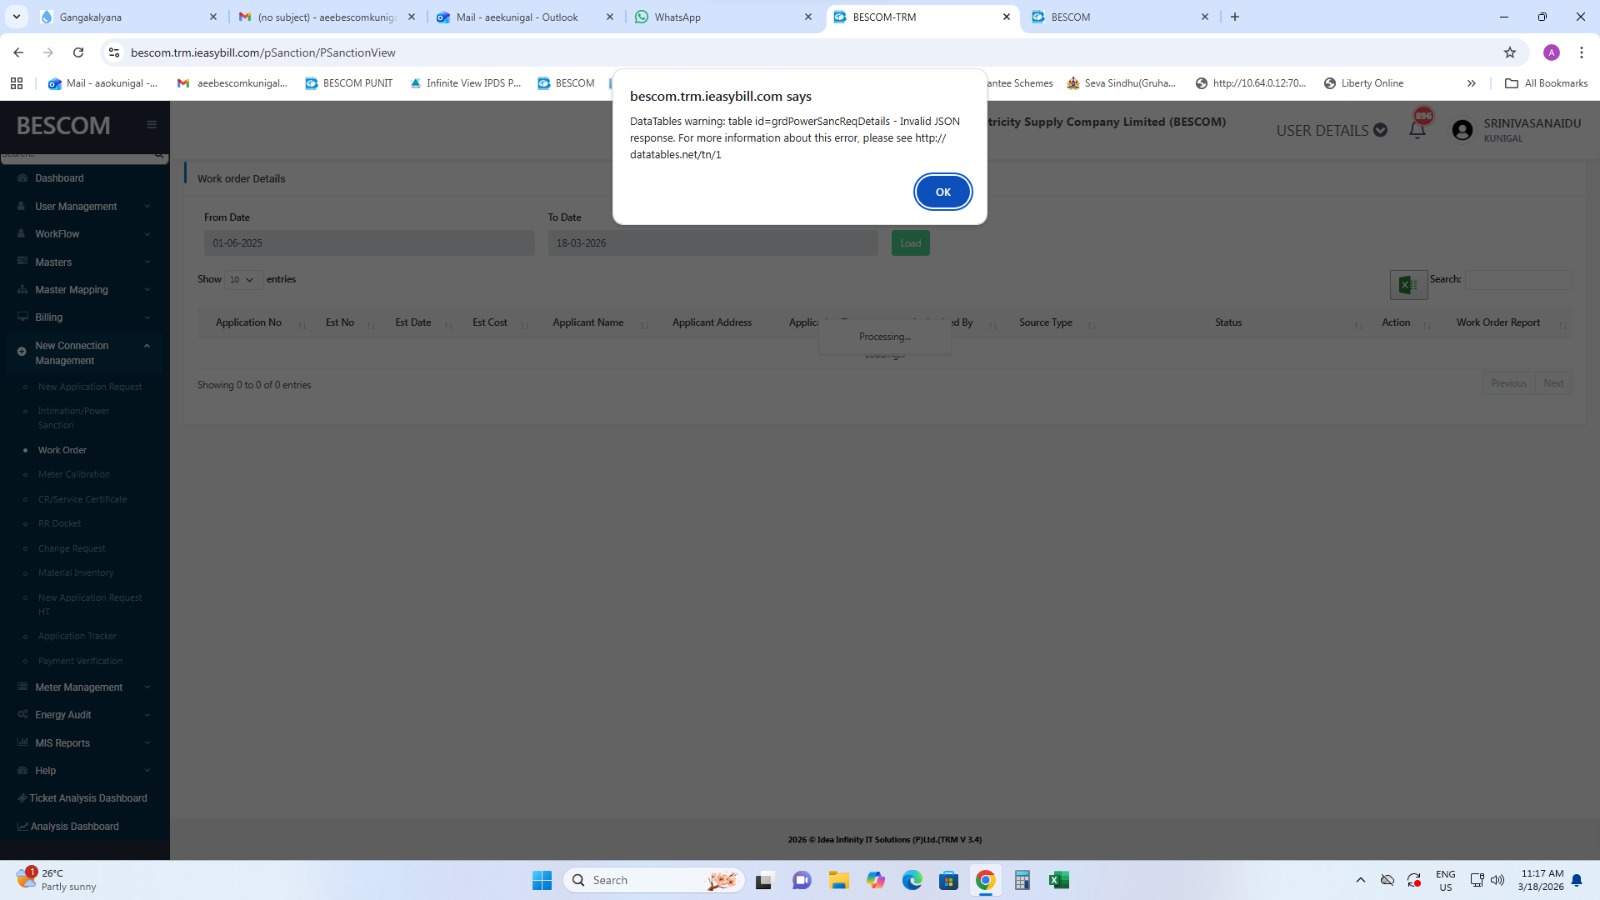Screen dimensions: 1600x900
Task: Go to the Next table page
Action: click(x=1553, y=383)
